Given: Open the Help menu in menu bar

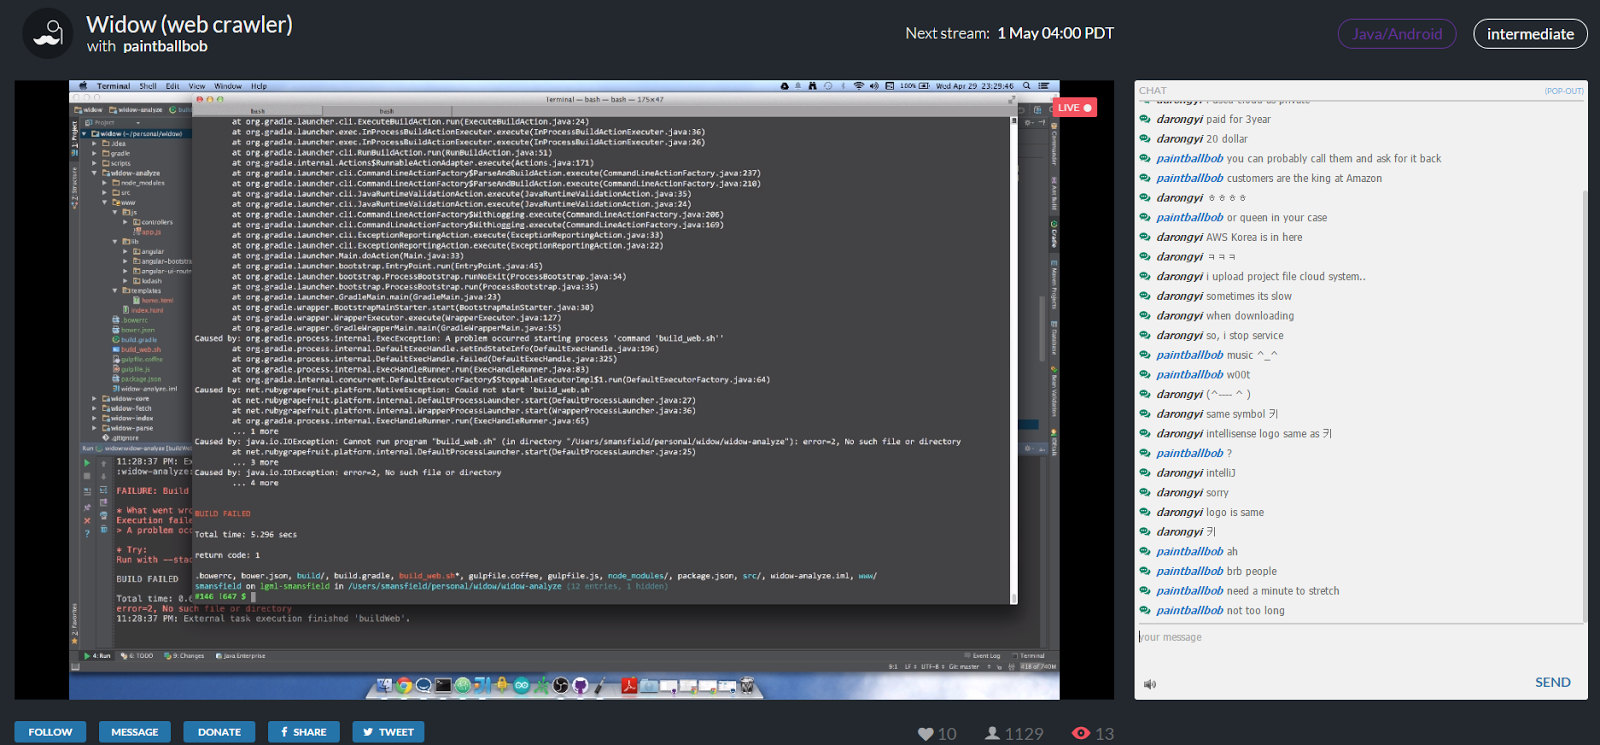Looking at the screenshot, I should point(259,86).
